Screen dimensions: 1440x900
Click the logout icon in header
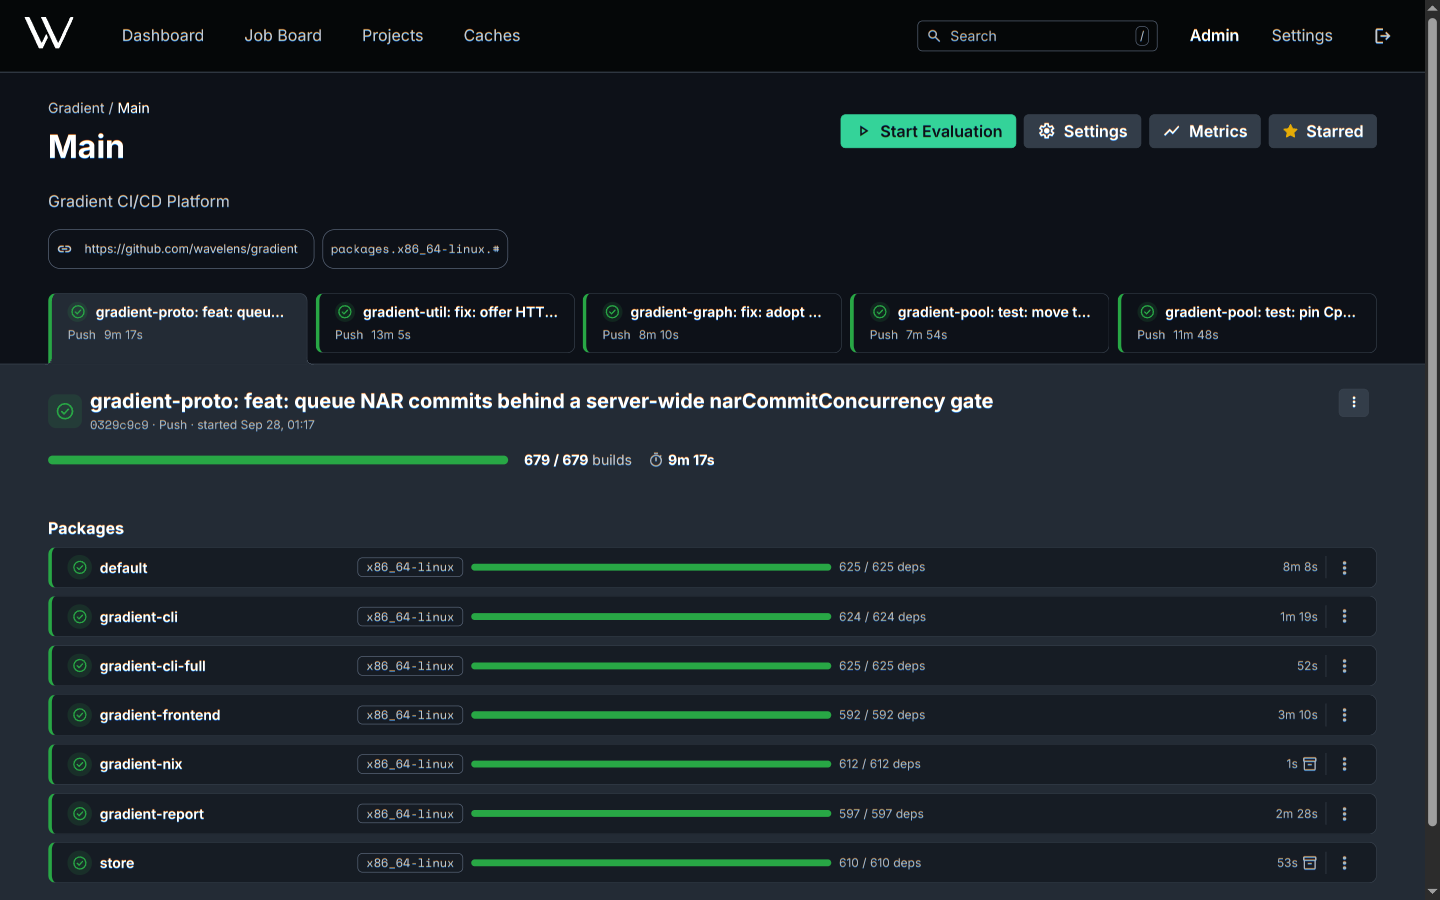(1382, 36)
